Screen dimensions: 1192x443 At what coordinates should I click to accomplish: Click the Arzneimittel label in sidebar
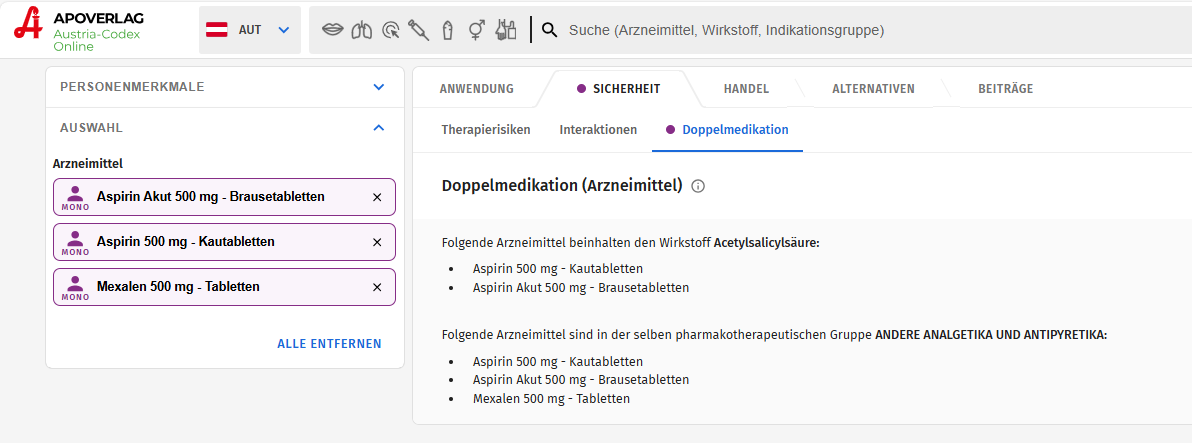coord(88,163)
